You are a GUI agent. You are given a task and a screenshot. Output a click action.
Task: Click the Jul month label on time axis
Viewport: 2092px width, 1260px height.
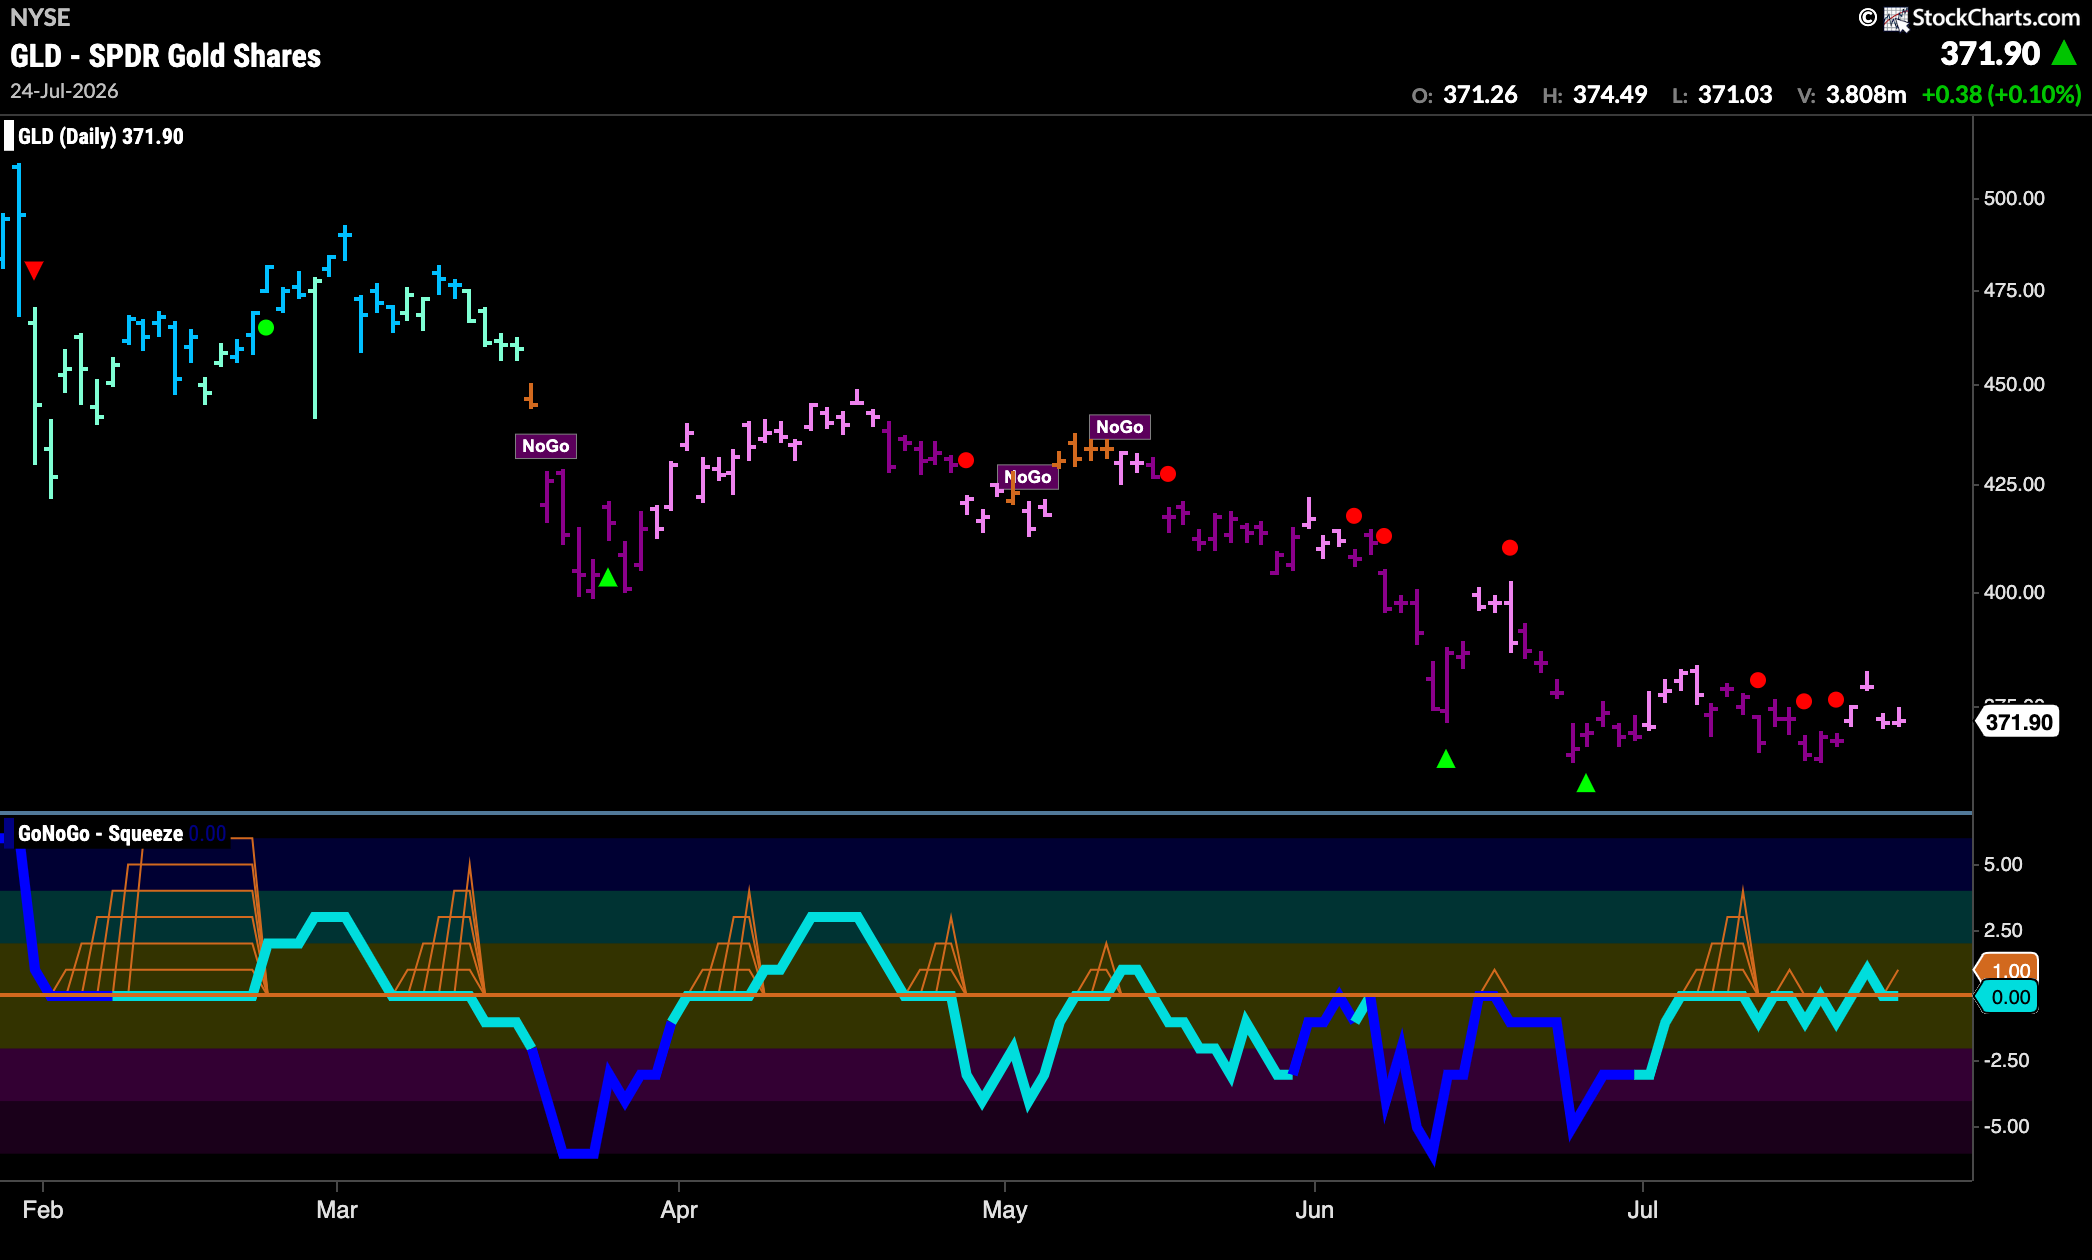(1642, 1210)
